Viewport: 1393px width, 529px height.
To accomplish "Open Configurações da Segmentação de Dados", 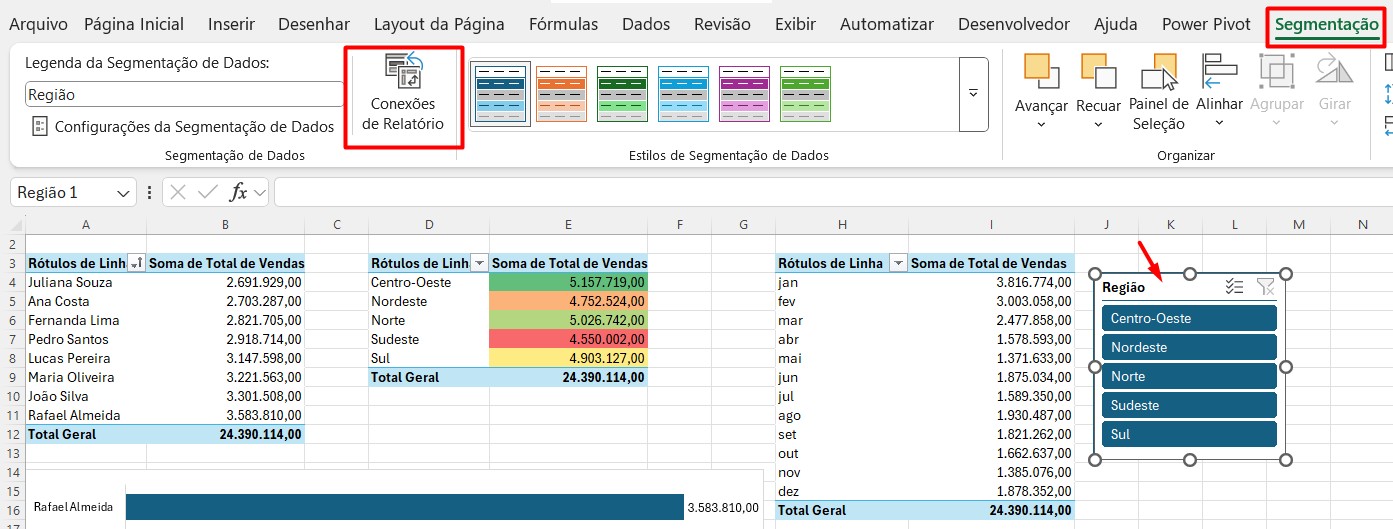I will click(183, 127).
